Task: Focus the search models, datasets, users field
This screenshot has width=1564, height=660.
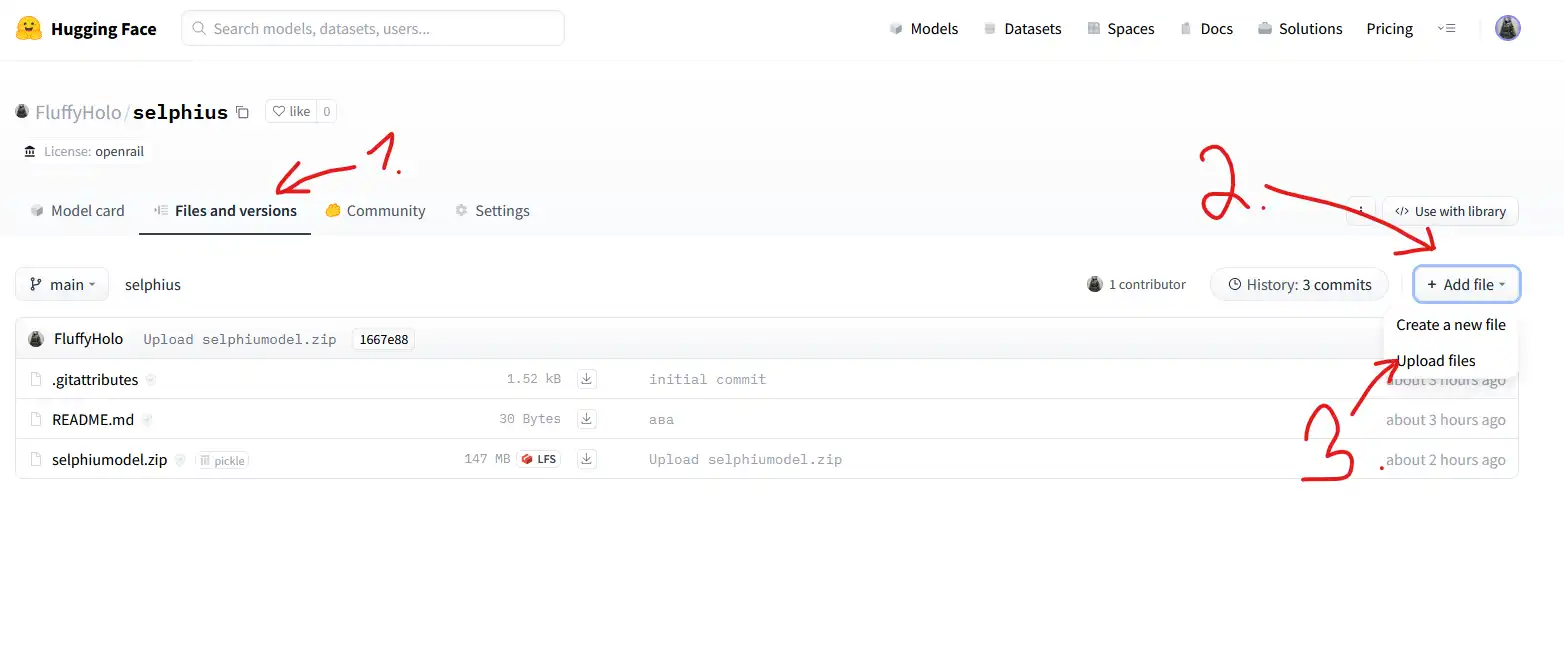Action: click(x=373, y=28)
